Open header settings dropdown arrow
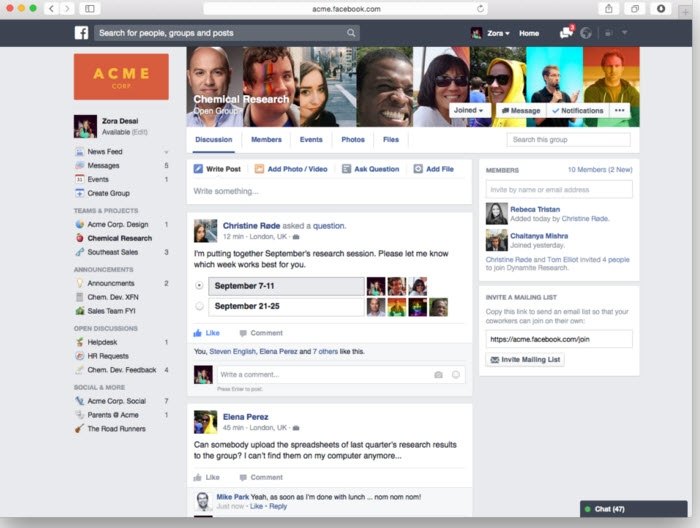700x528 pixels. [625, 33]
